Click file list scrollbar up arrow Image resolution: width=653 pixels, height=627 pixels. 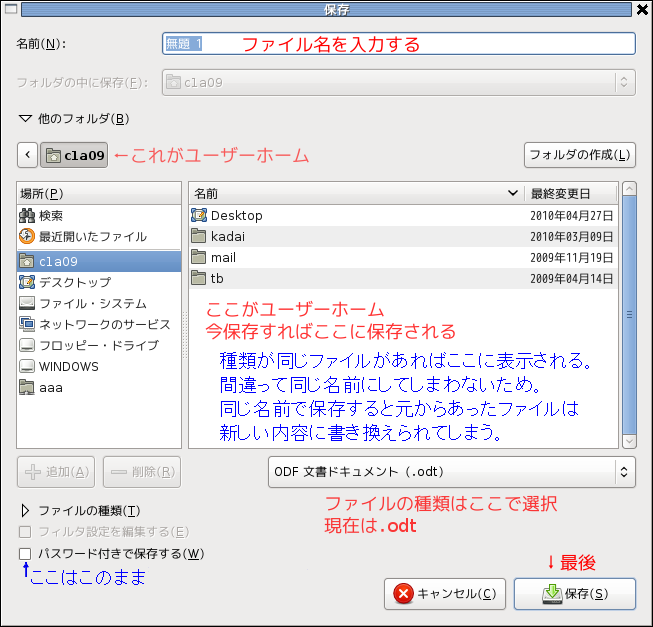click(x=629, y=189)
